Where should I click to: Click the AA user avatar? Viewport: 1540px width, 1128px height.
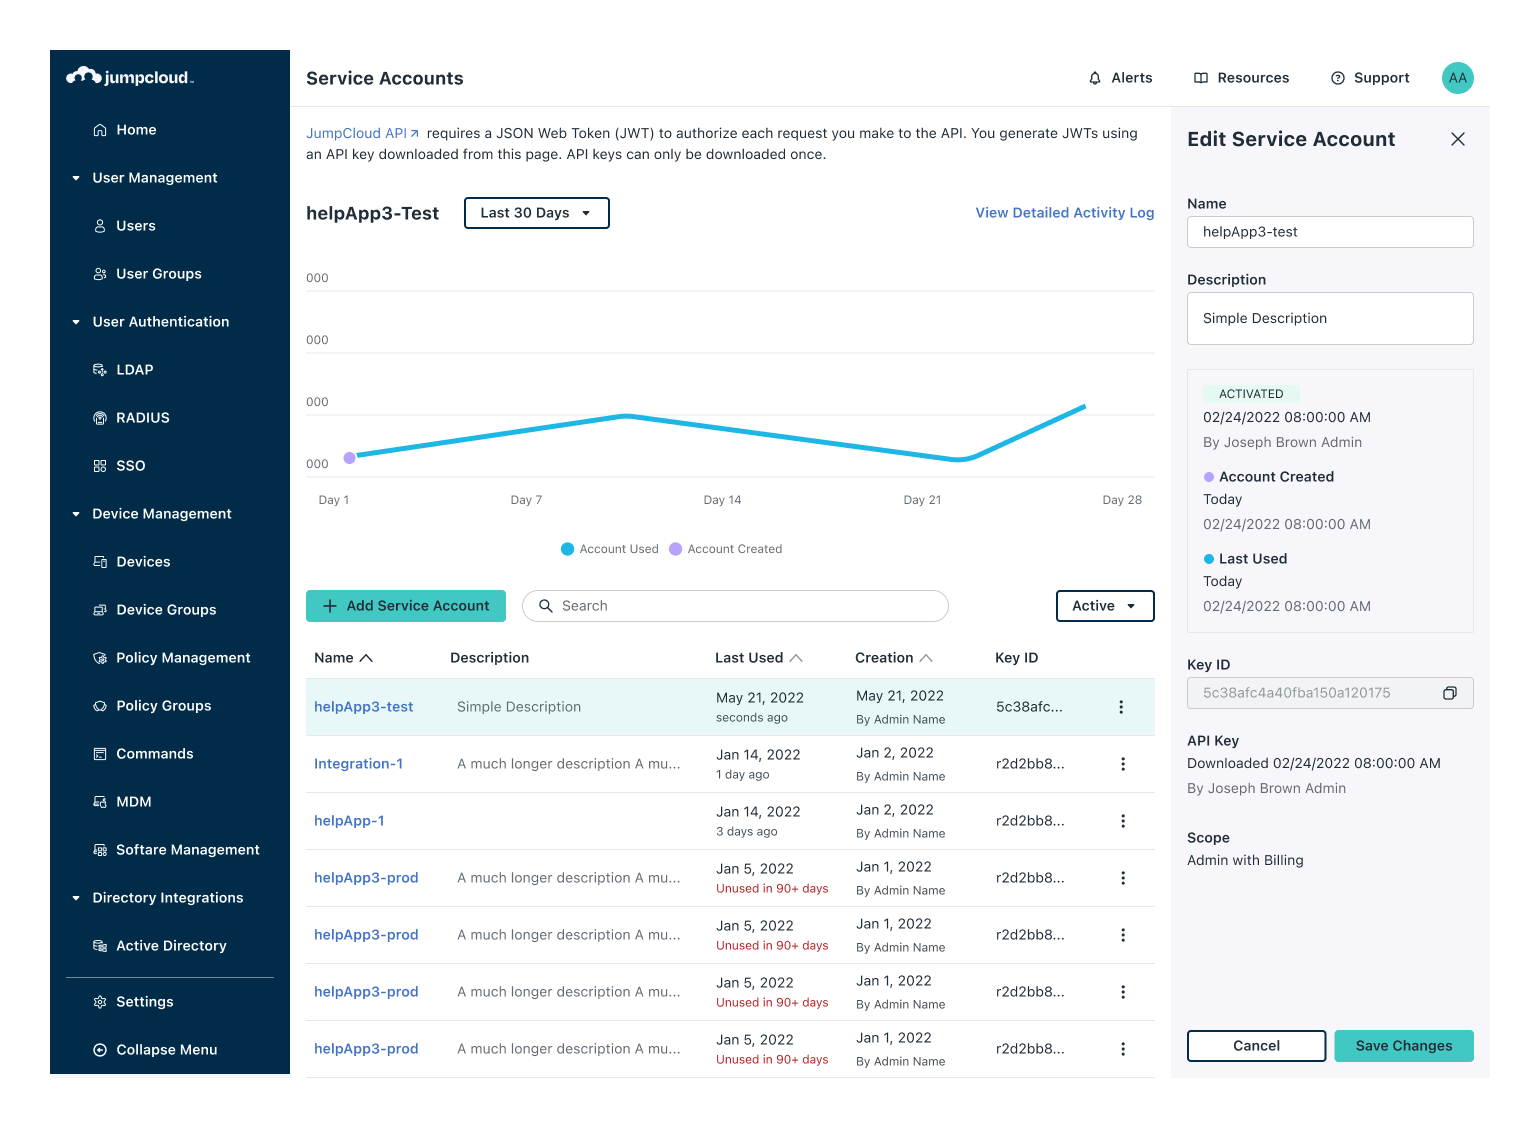coord(1457,78)
